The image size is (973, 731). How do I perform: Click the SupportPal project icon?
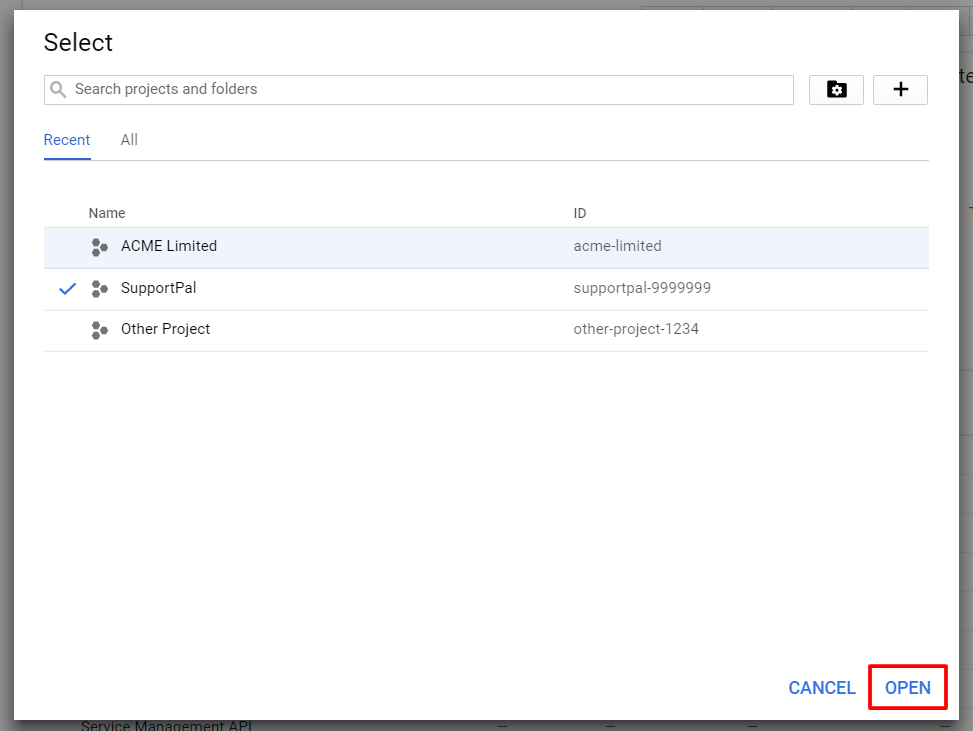pos(99,289)
